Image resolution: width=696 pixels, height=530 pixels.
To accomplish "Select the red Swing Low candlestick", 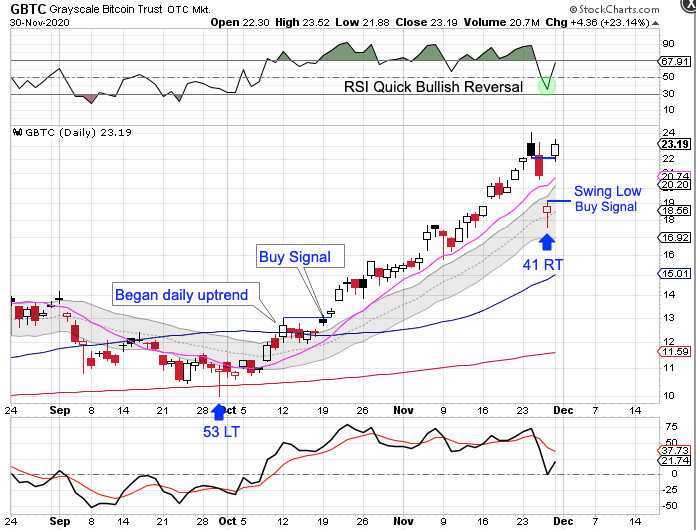I will pyautogui.click(x=547, y=209).
